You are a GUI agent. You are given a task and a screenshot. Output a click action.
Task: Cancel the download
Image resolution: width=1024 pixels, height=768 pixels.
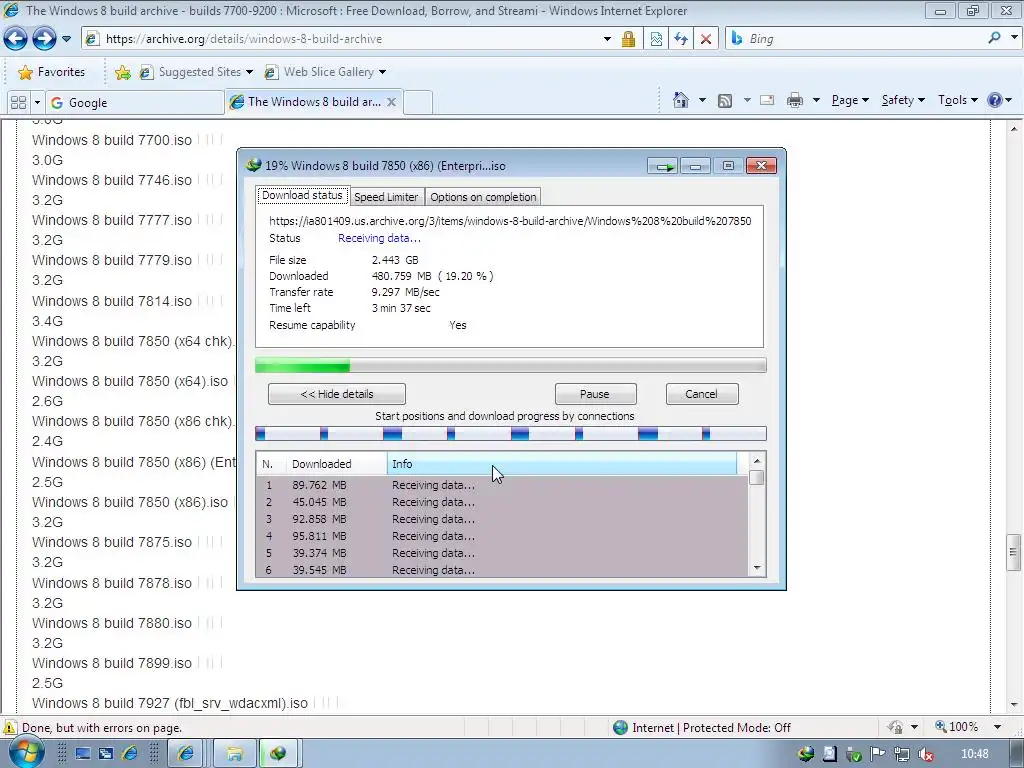[x=701, y=394]
